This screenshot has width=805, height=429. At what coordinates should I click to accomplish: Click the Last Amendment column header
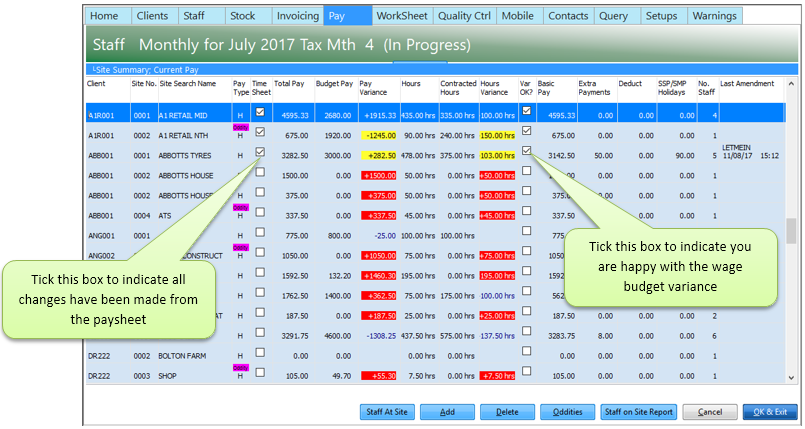pyautogui.click(x=747, y=84)
